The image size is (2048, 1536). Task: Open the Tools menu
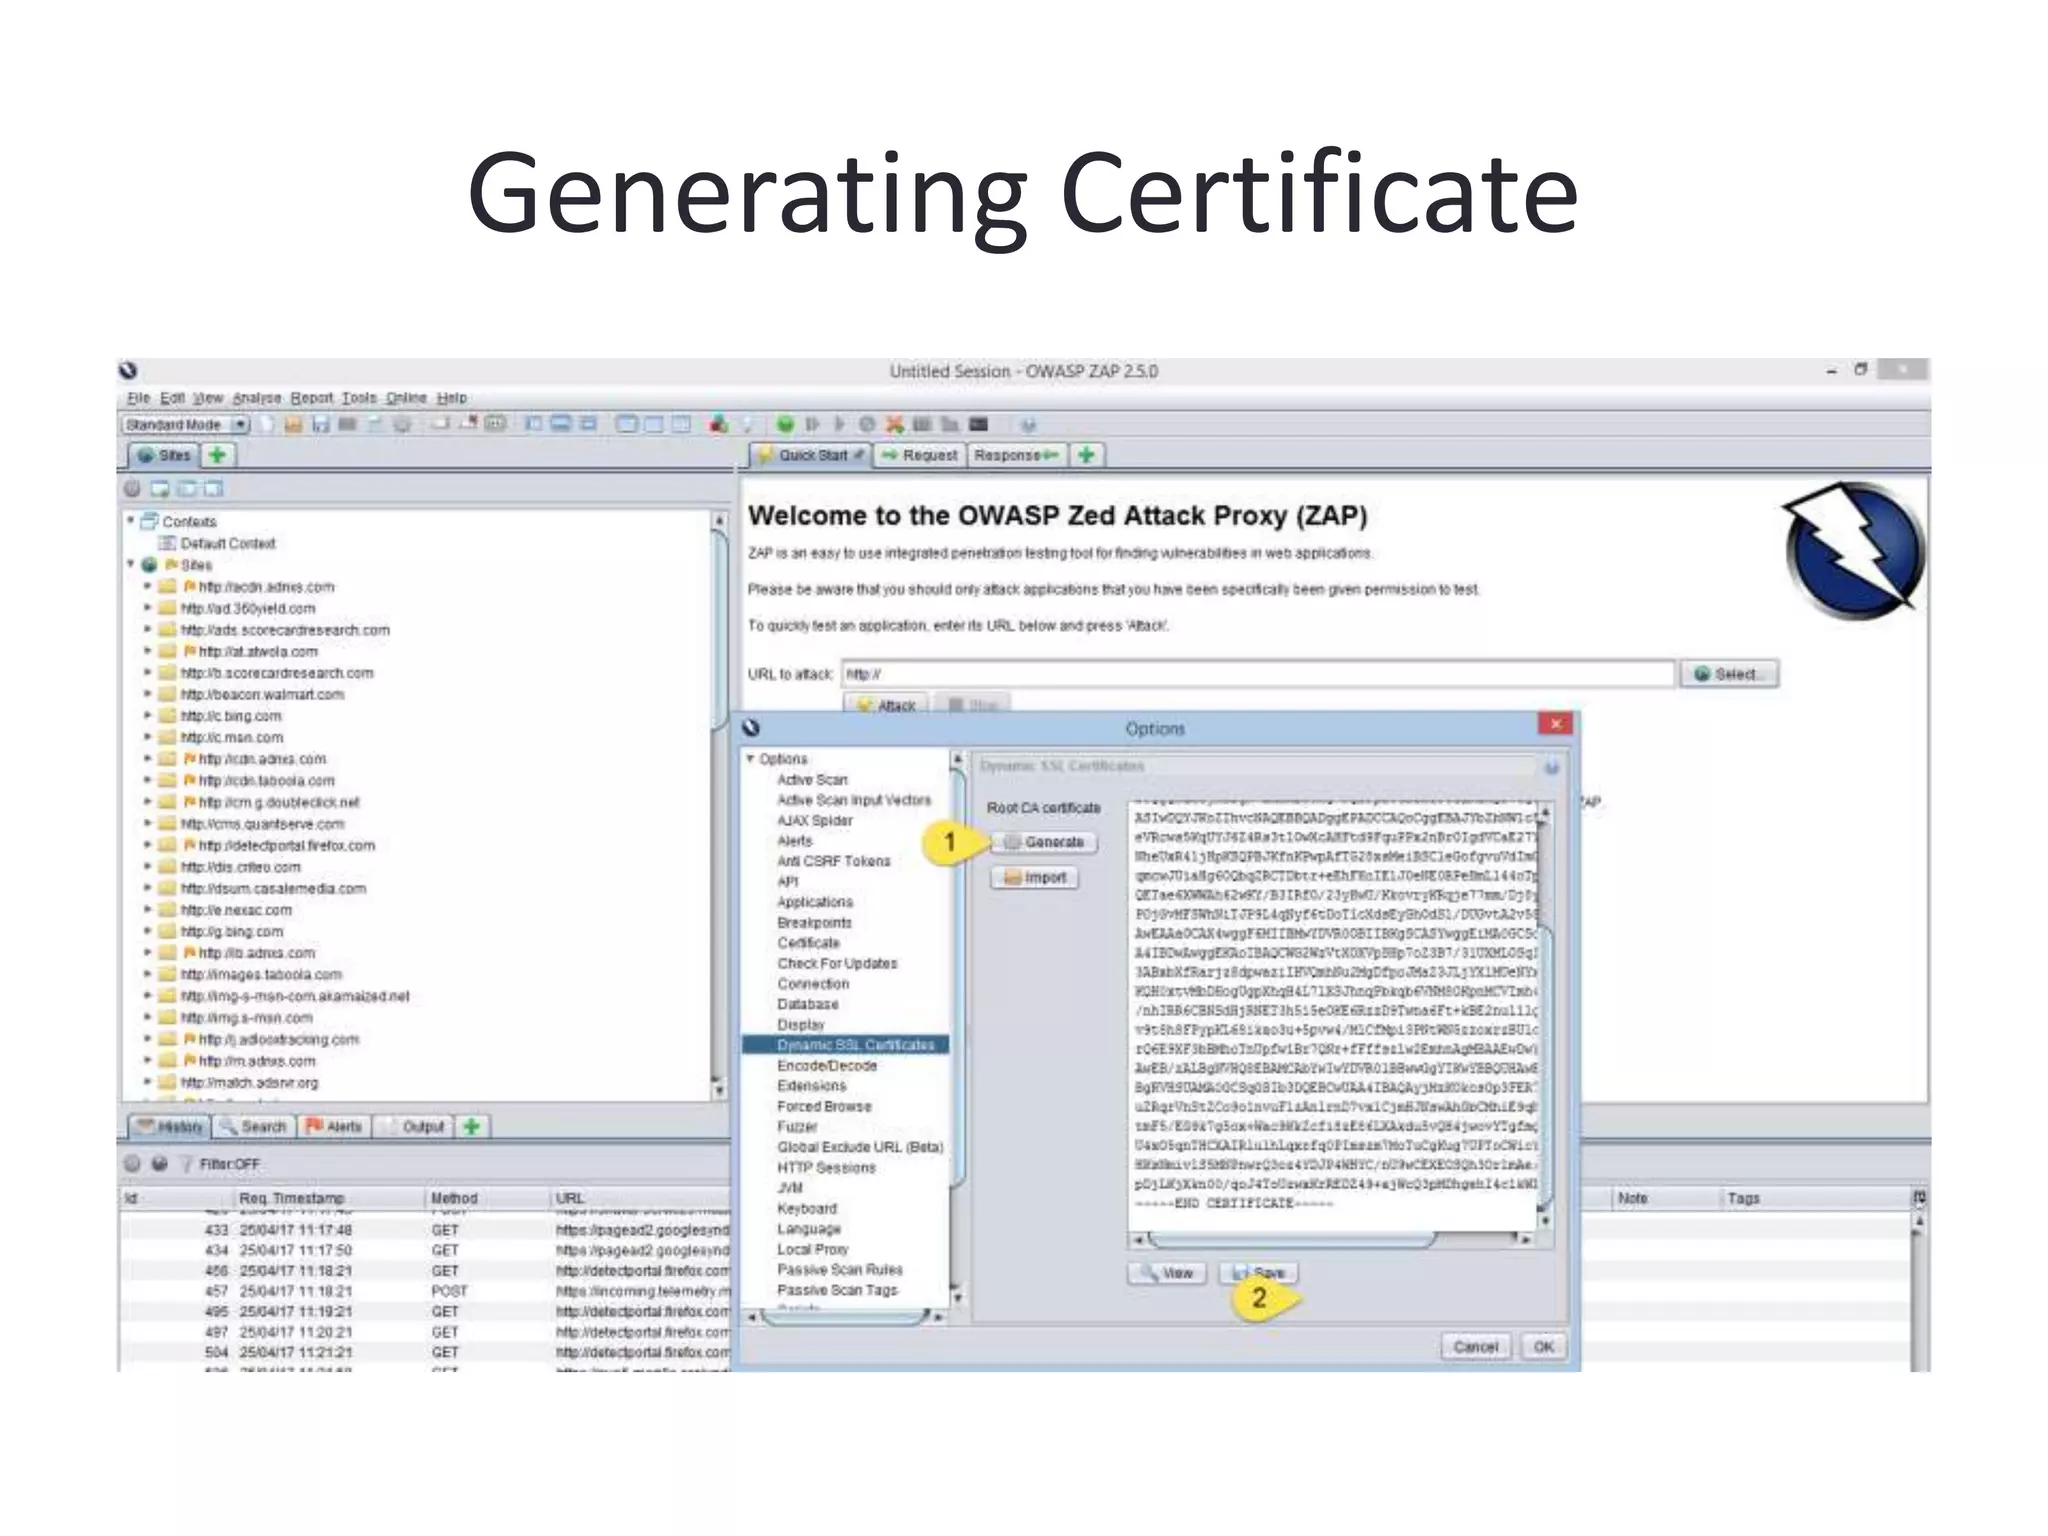coord(359,398)
